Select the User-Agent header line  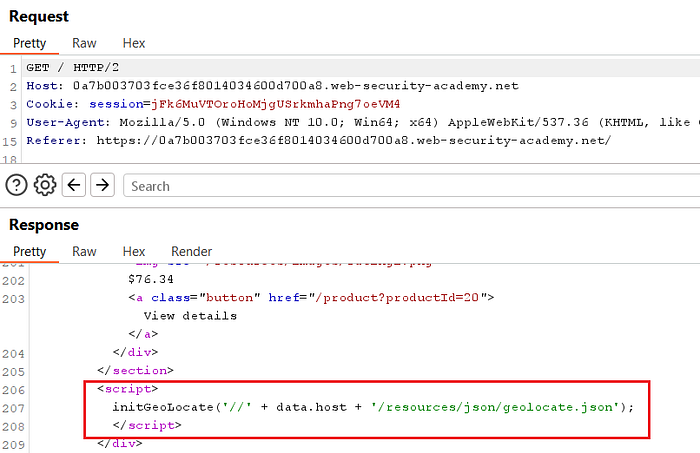(363, 122)
